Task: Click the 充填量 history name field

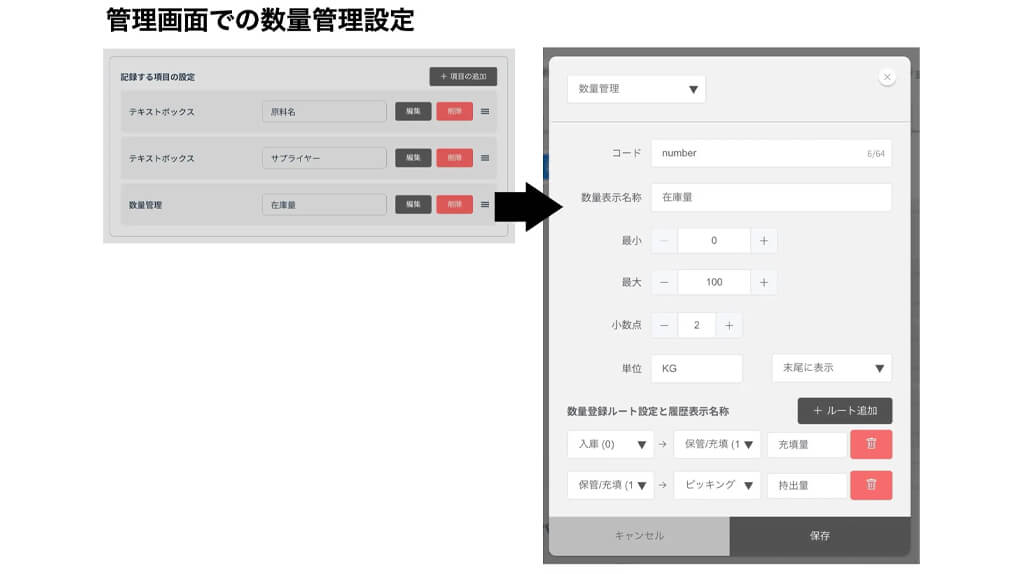Action: pos(807,445)
